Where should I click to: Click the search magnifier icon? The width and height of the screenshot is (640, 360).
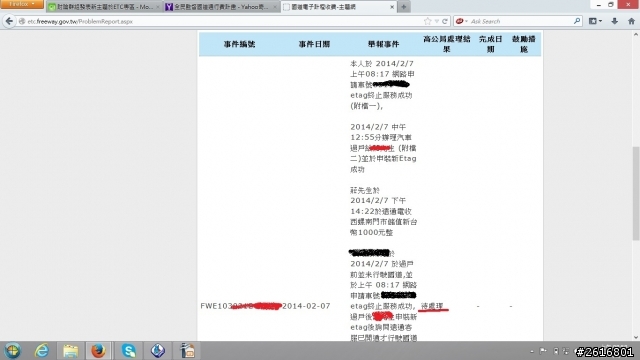(x=577, y=21)
